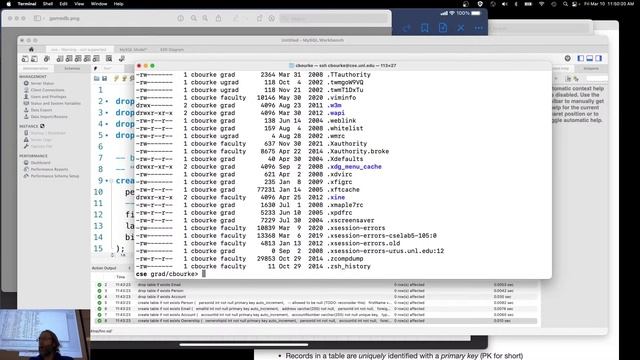The height and width of the screenshot is (360, 640).
Task: Open the MySQL Workbench home tab
Action: [31, 49]
